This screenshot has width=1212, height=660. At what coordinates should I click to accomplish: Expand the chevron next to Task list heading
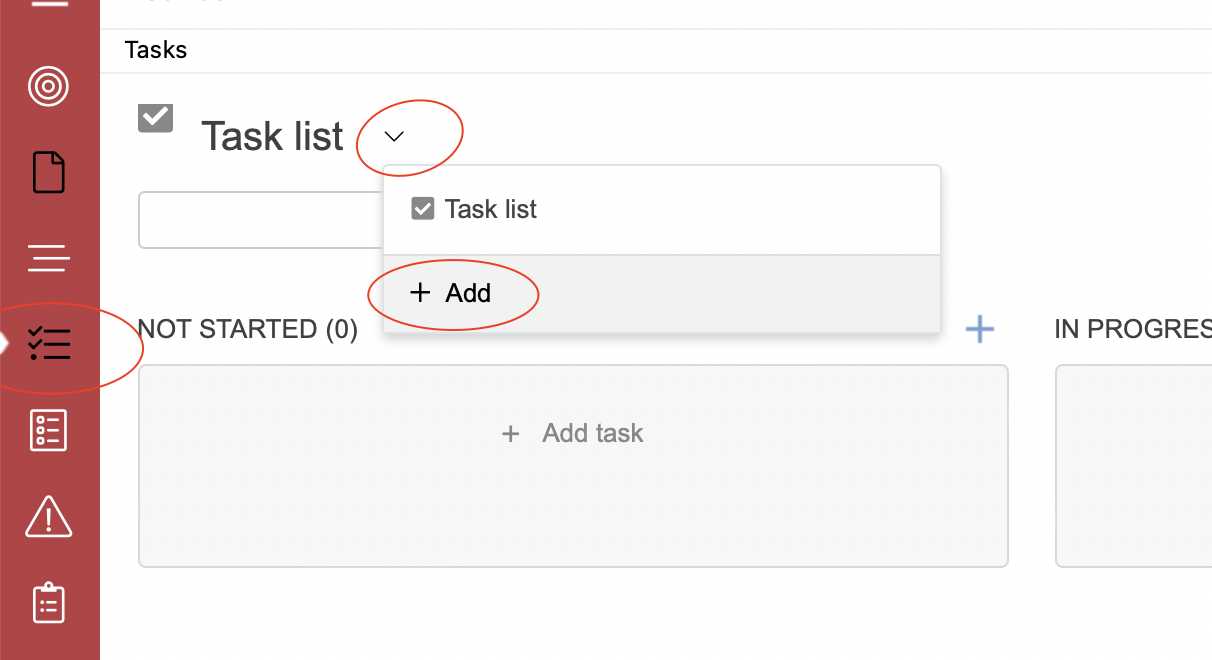394,136
